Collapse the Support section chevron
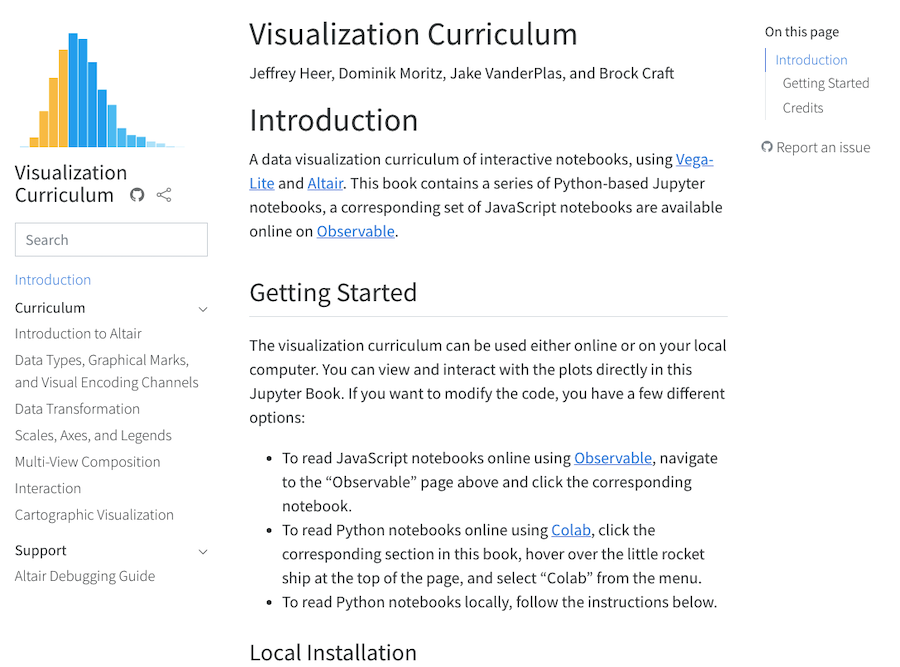 point(203,551)
